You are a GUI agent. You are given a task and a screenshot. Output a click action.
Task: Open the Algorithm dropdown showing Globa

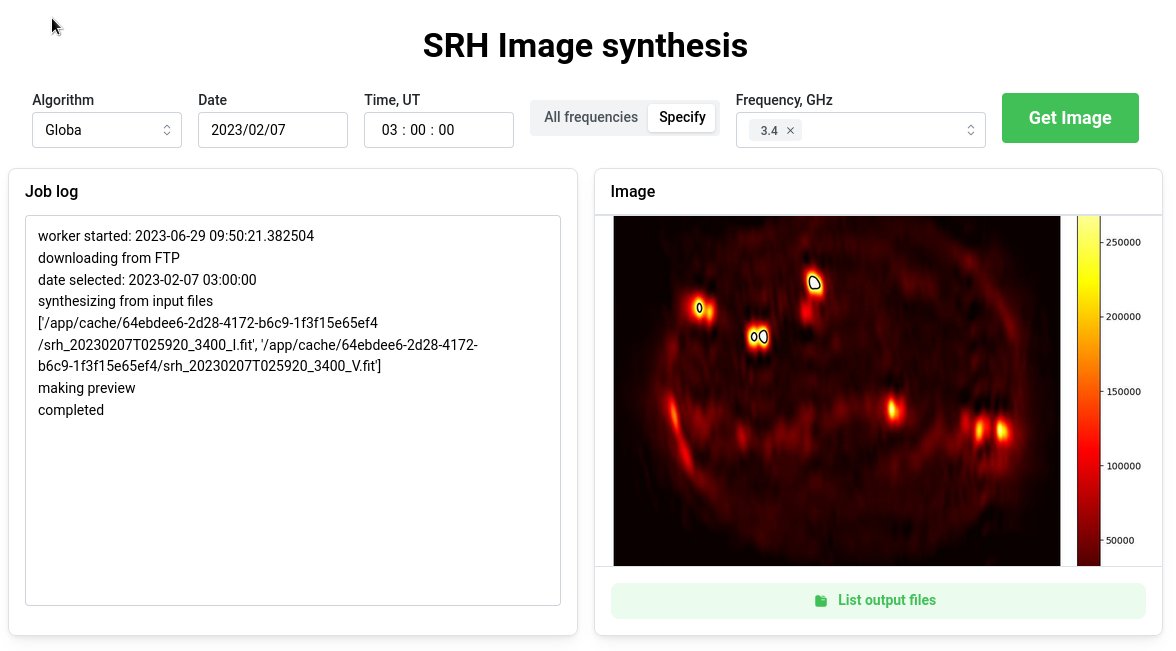(x=106, y=130)
